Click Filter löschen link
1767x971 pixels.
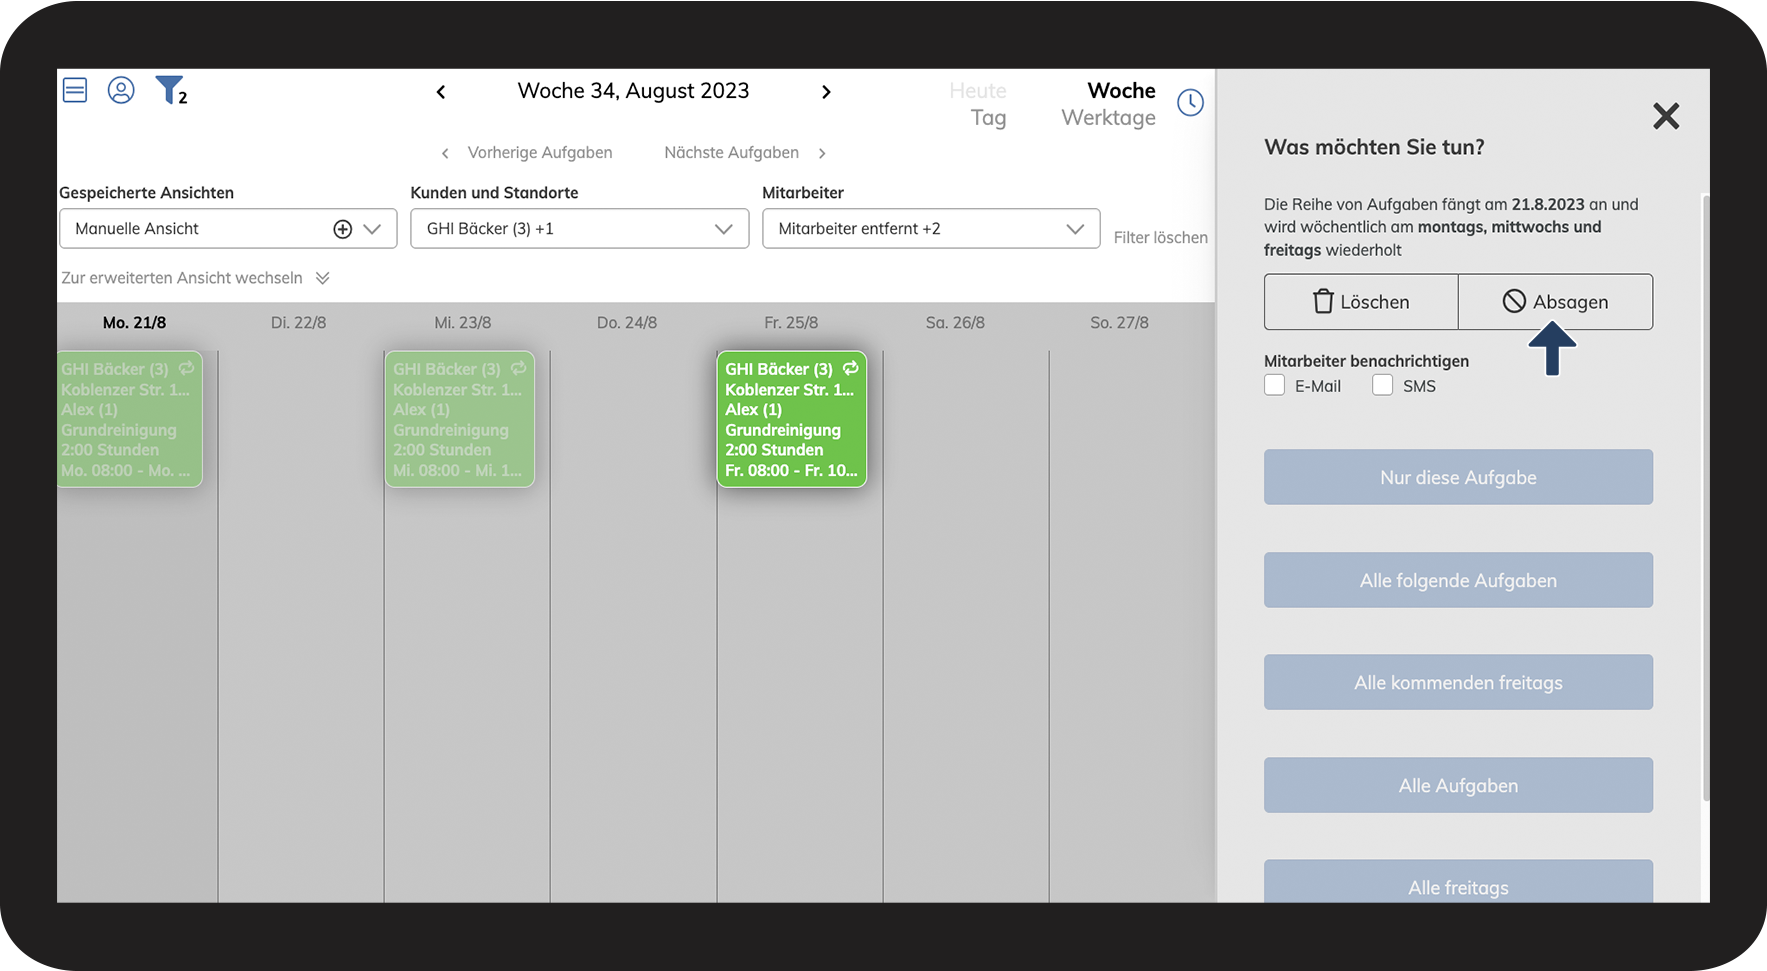pyautogui.click(x=1160, y=238)
